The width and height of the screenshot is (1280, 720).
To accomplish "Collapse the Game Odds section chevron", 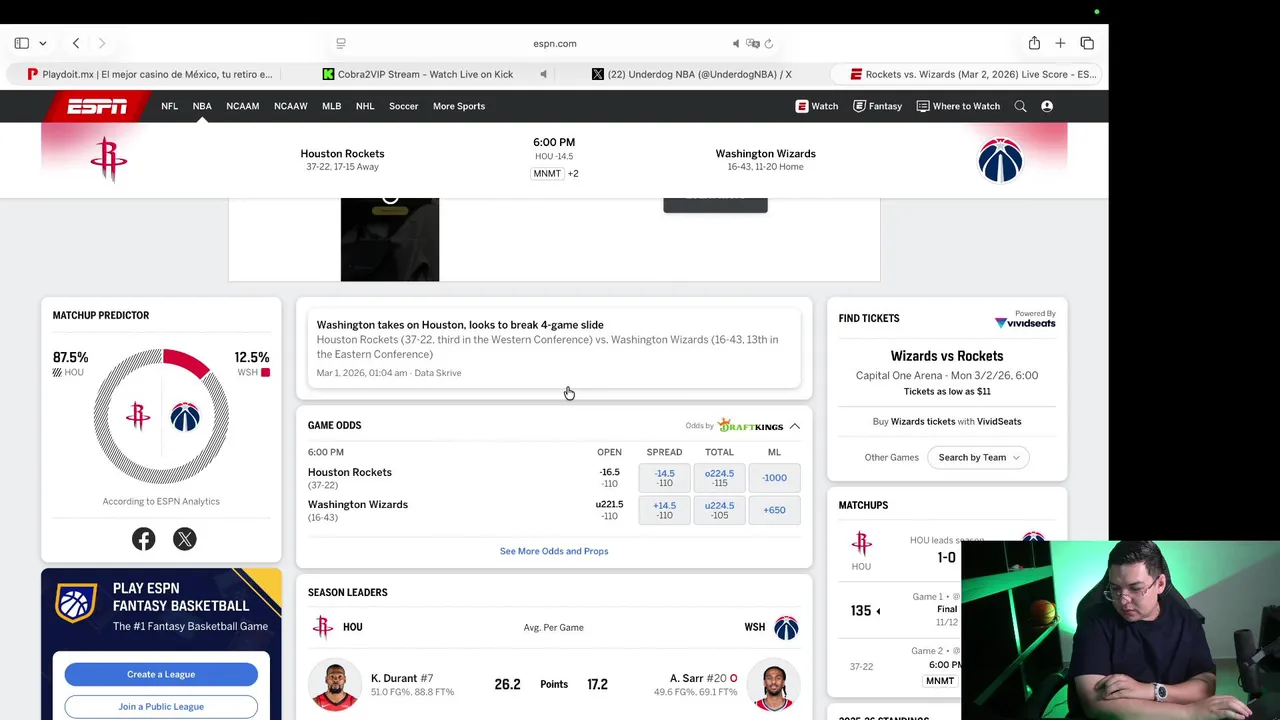I will [x=794, y=426].
